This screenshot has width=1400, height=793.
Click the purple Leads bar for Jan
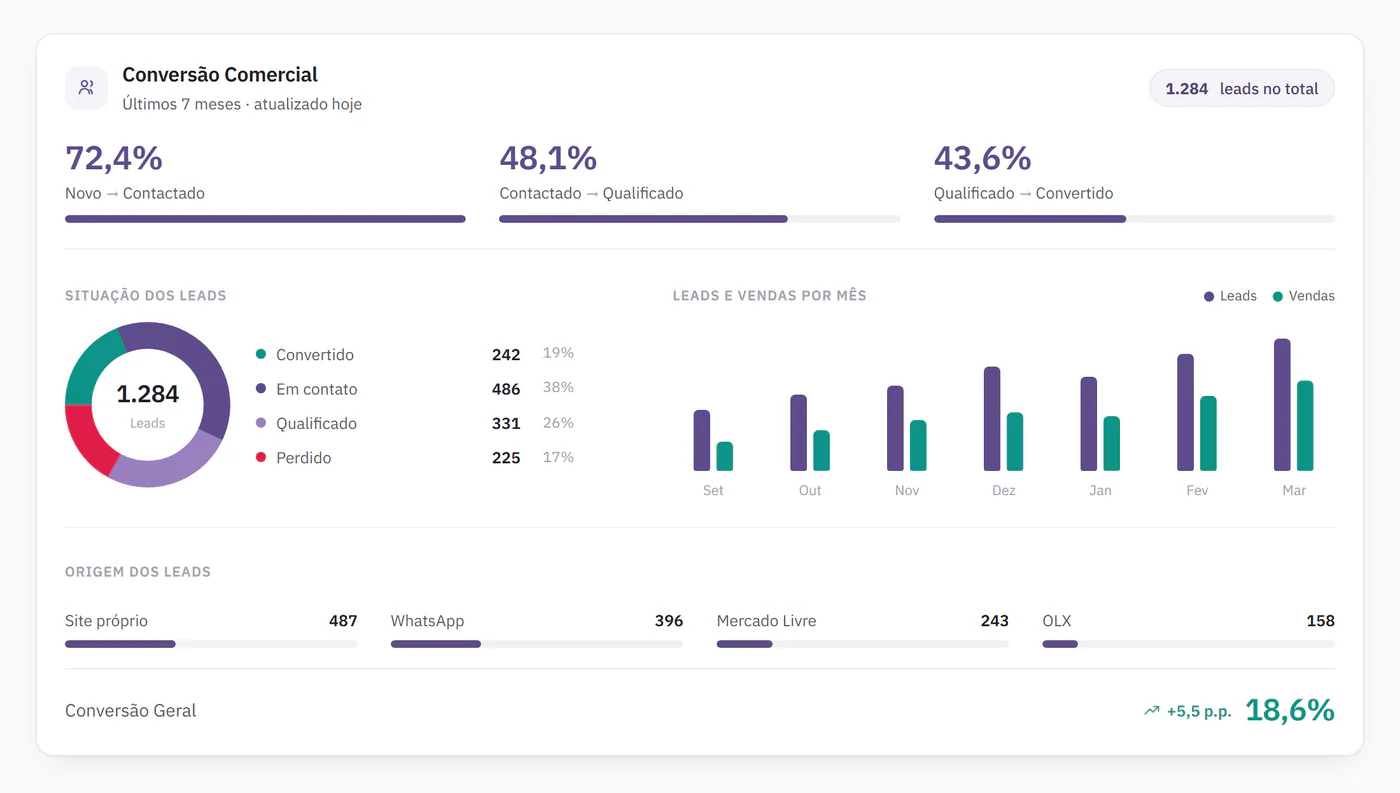1089,424
